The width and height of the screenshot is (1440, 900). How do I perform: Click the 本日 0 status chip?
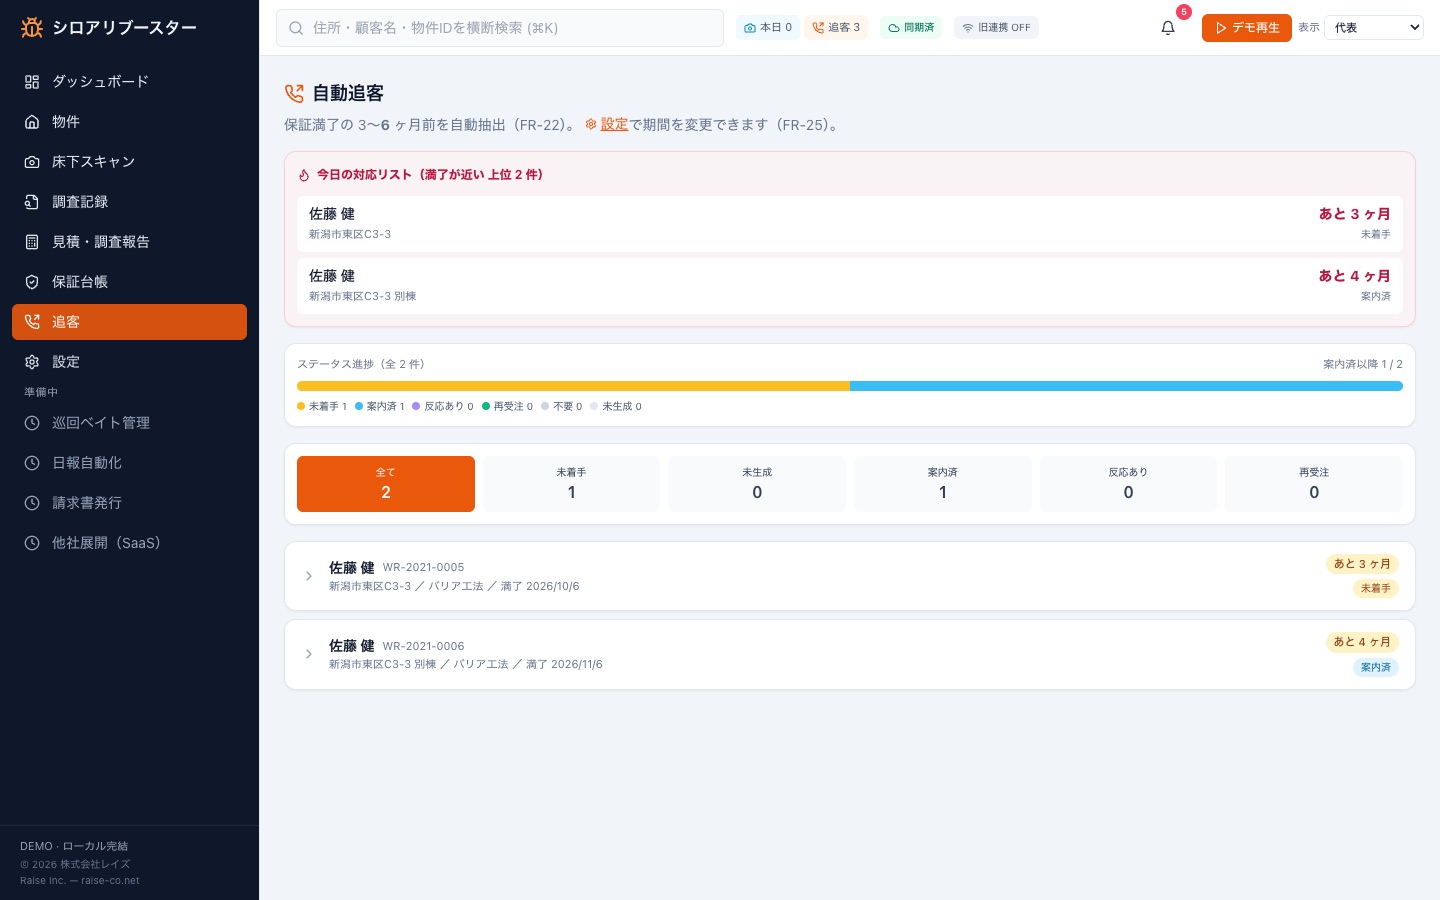tap(768, 28)
